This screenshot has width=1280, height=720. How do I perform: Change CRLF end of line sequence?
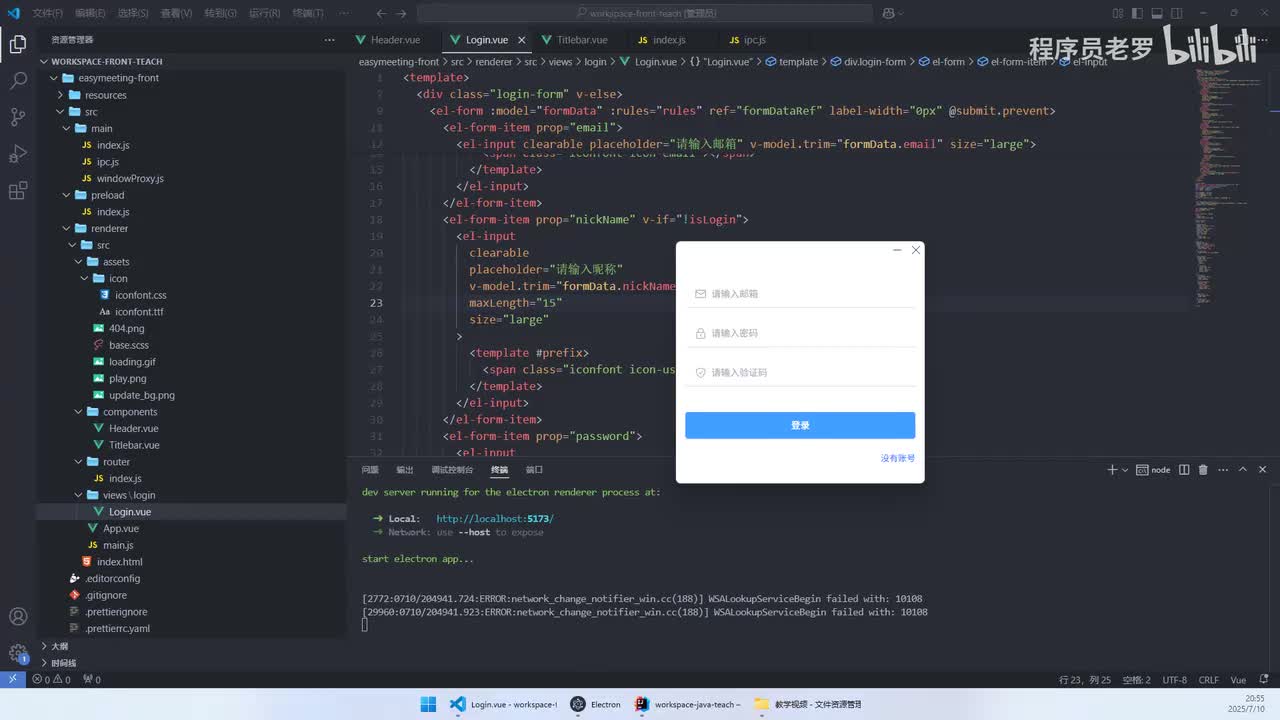tap(1208, 679)
